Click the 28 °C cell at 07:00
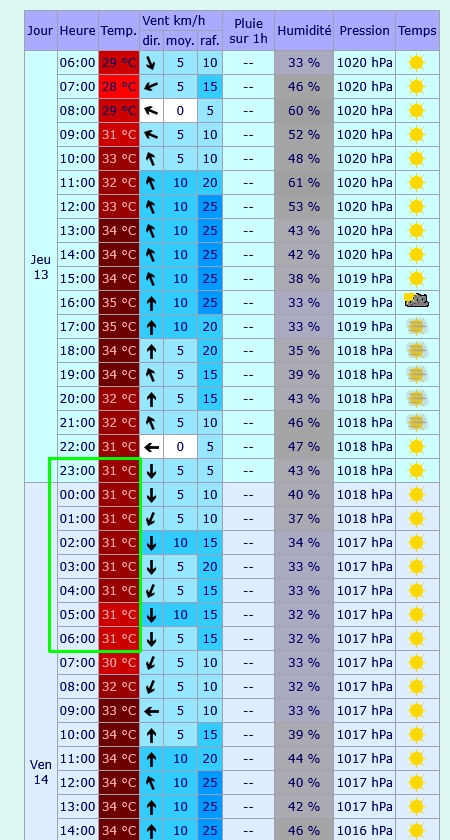 [x=119, y=87]
